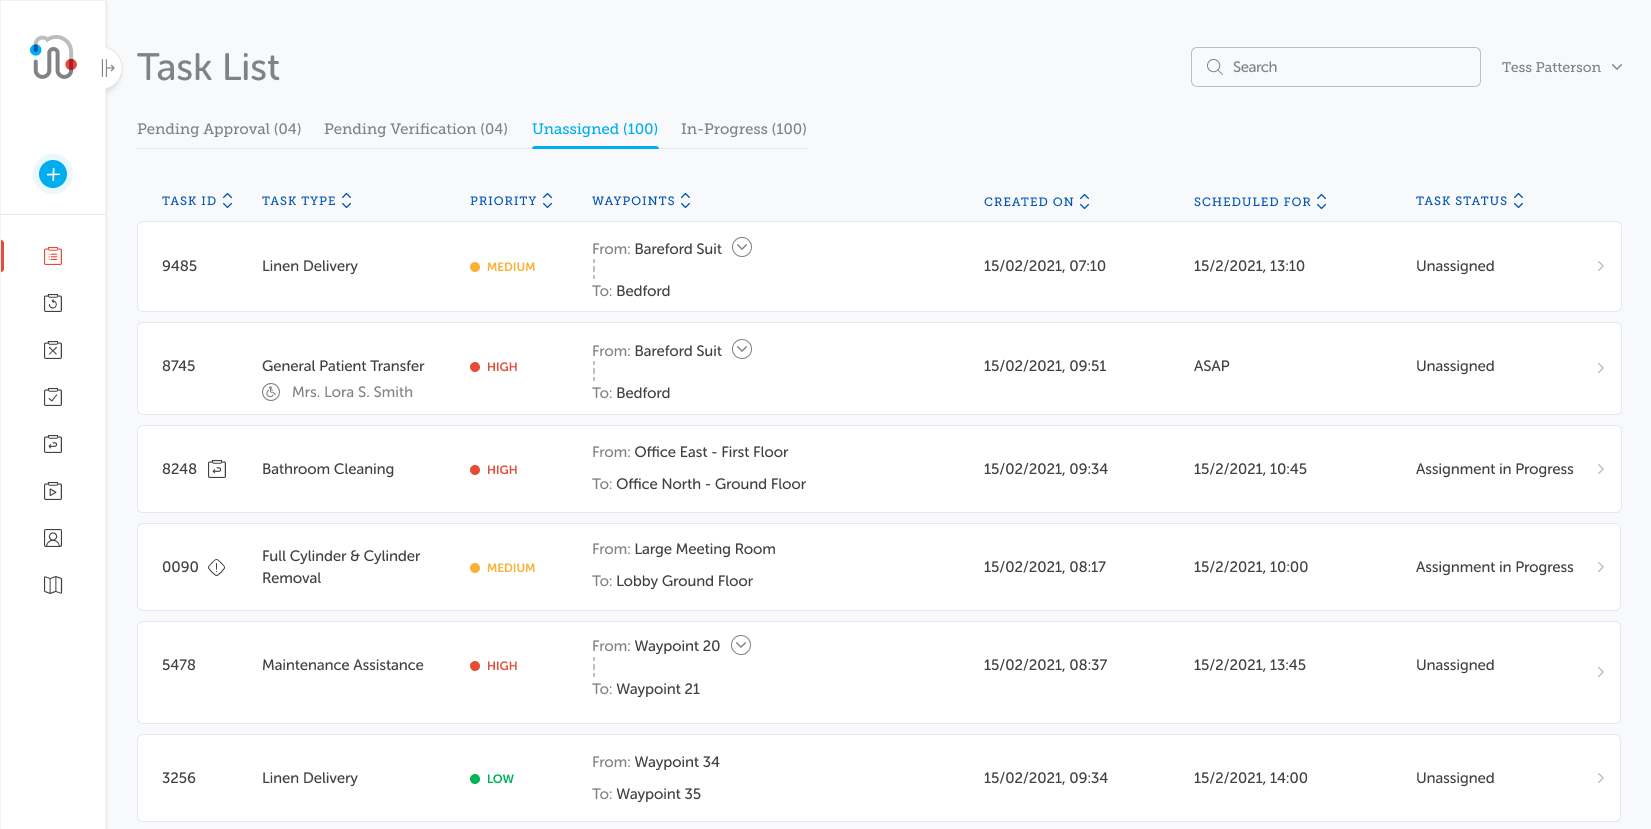Open the recurring tasks clipboard sidebar icon
This screenshot has height=829, width=1651.
[x=53, y=444]
